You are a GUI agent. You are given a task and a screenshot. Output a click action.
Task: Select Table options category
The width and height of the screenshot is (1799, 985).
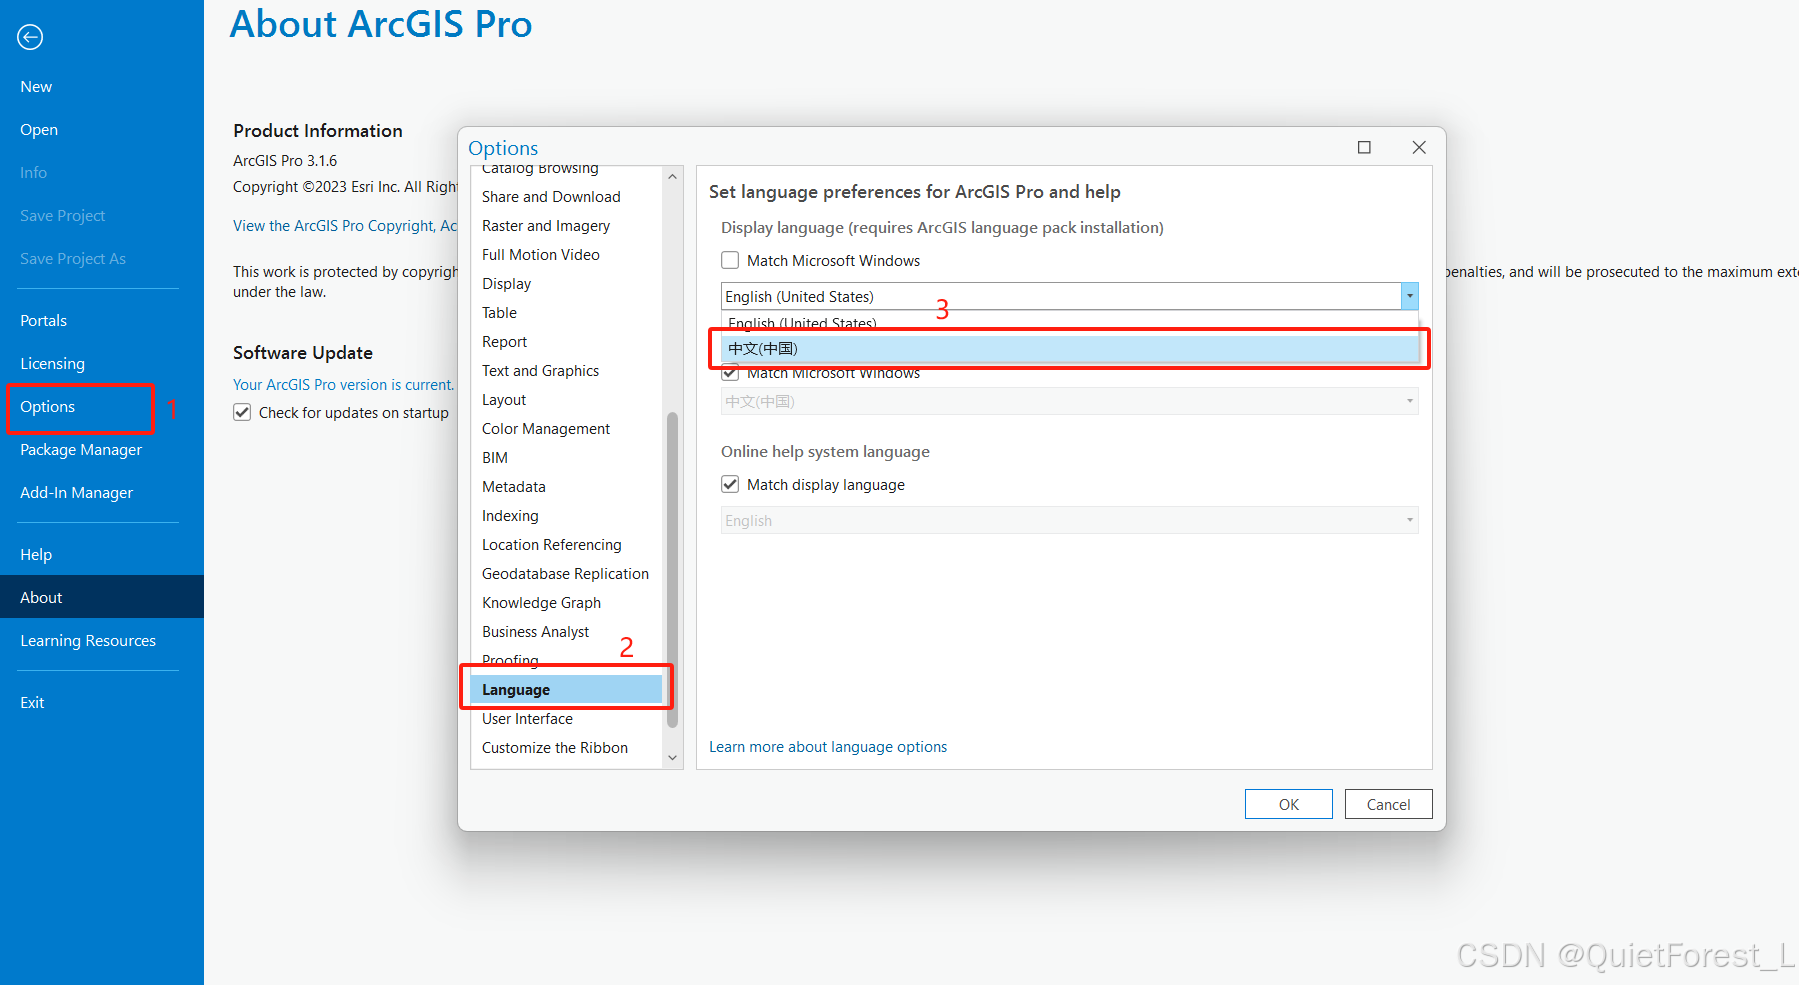pos(499,313)
